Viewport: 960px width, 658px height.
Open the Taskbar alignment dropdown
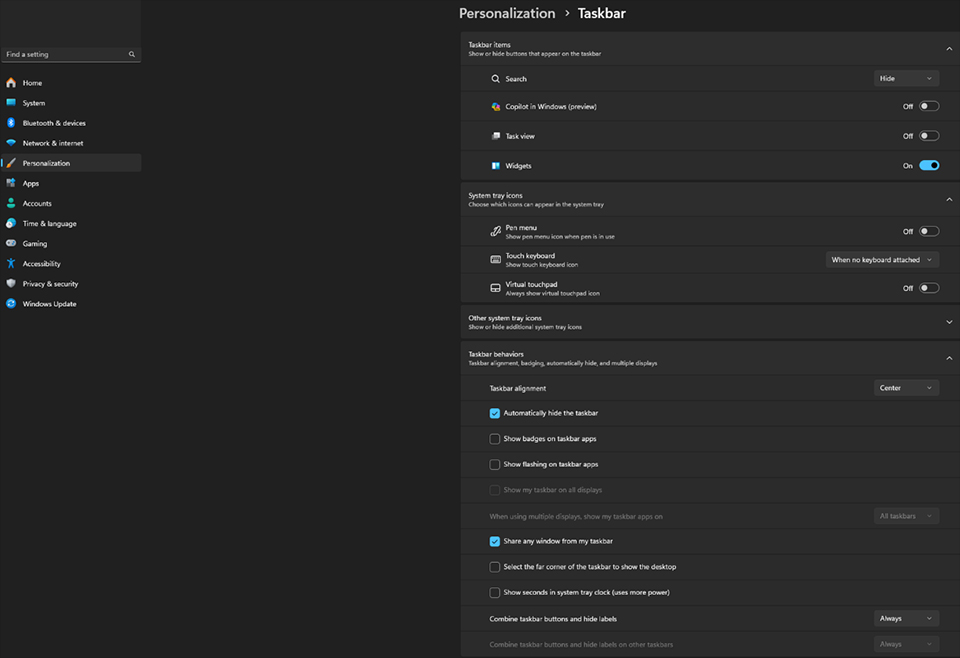(x=905, y=387)
